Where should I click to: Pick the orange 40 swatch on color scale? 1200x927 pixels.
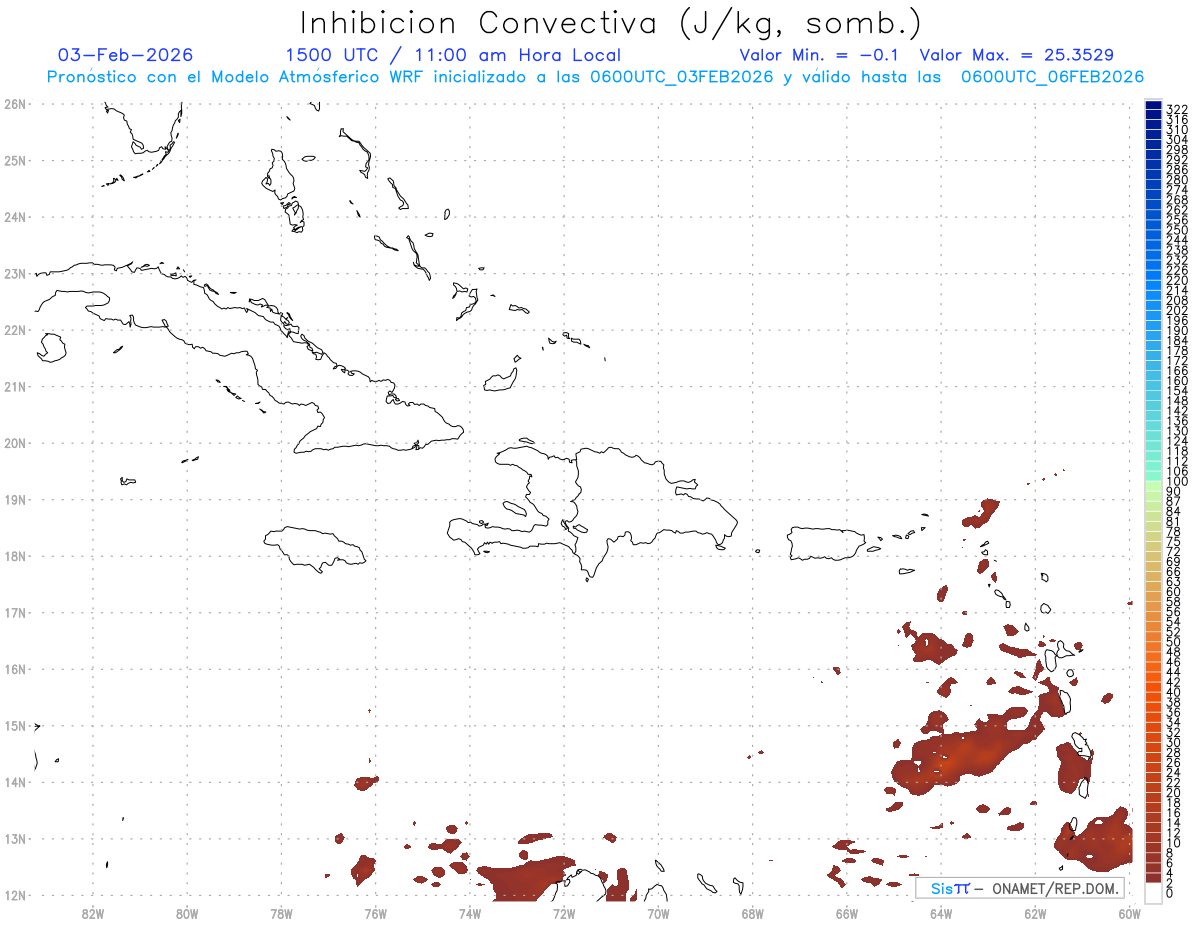(1153, 692)
